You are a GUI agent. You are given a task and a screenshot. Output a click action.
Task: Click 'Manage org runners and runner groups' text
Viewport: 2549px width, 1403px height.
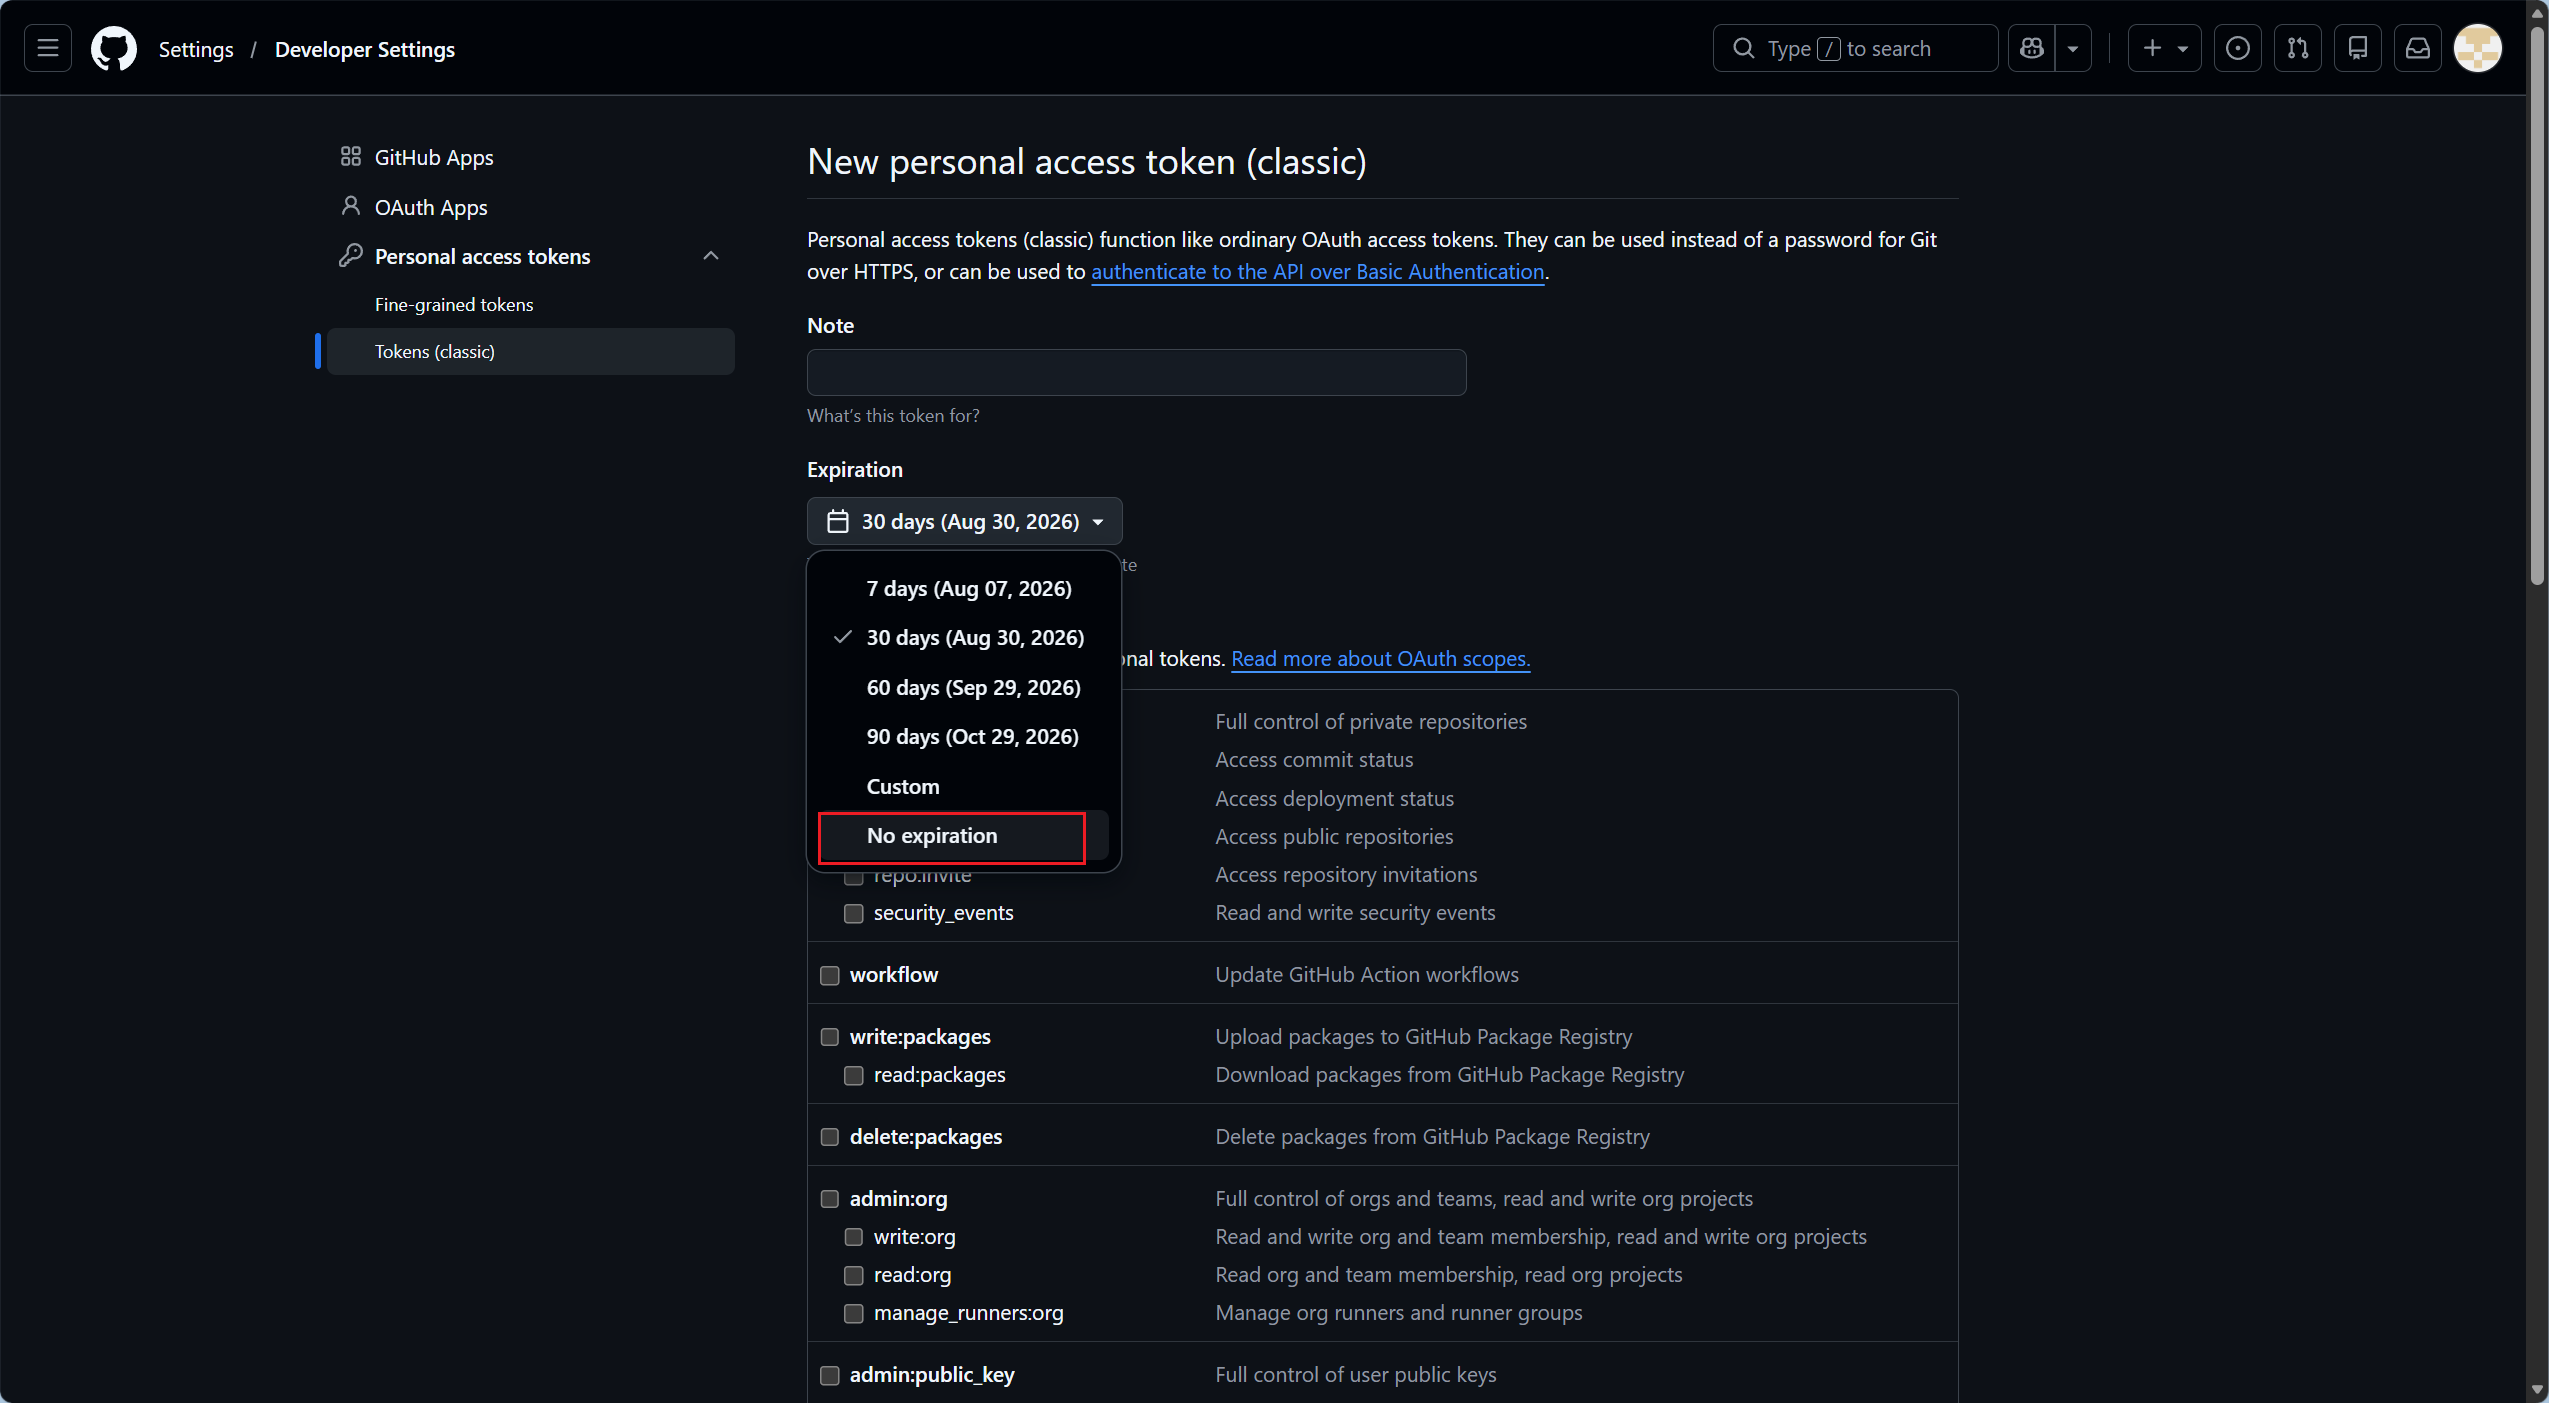(1399, 1313)
